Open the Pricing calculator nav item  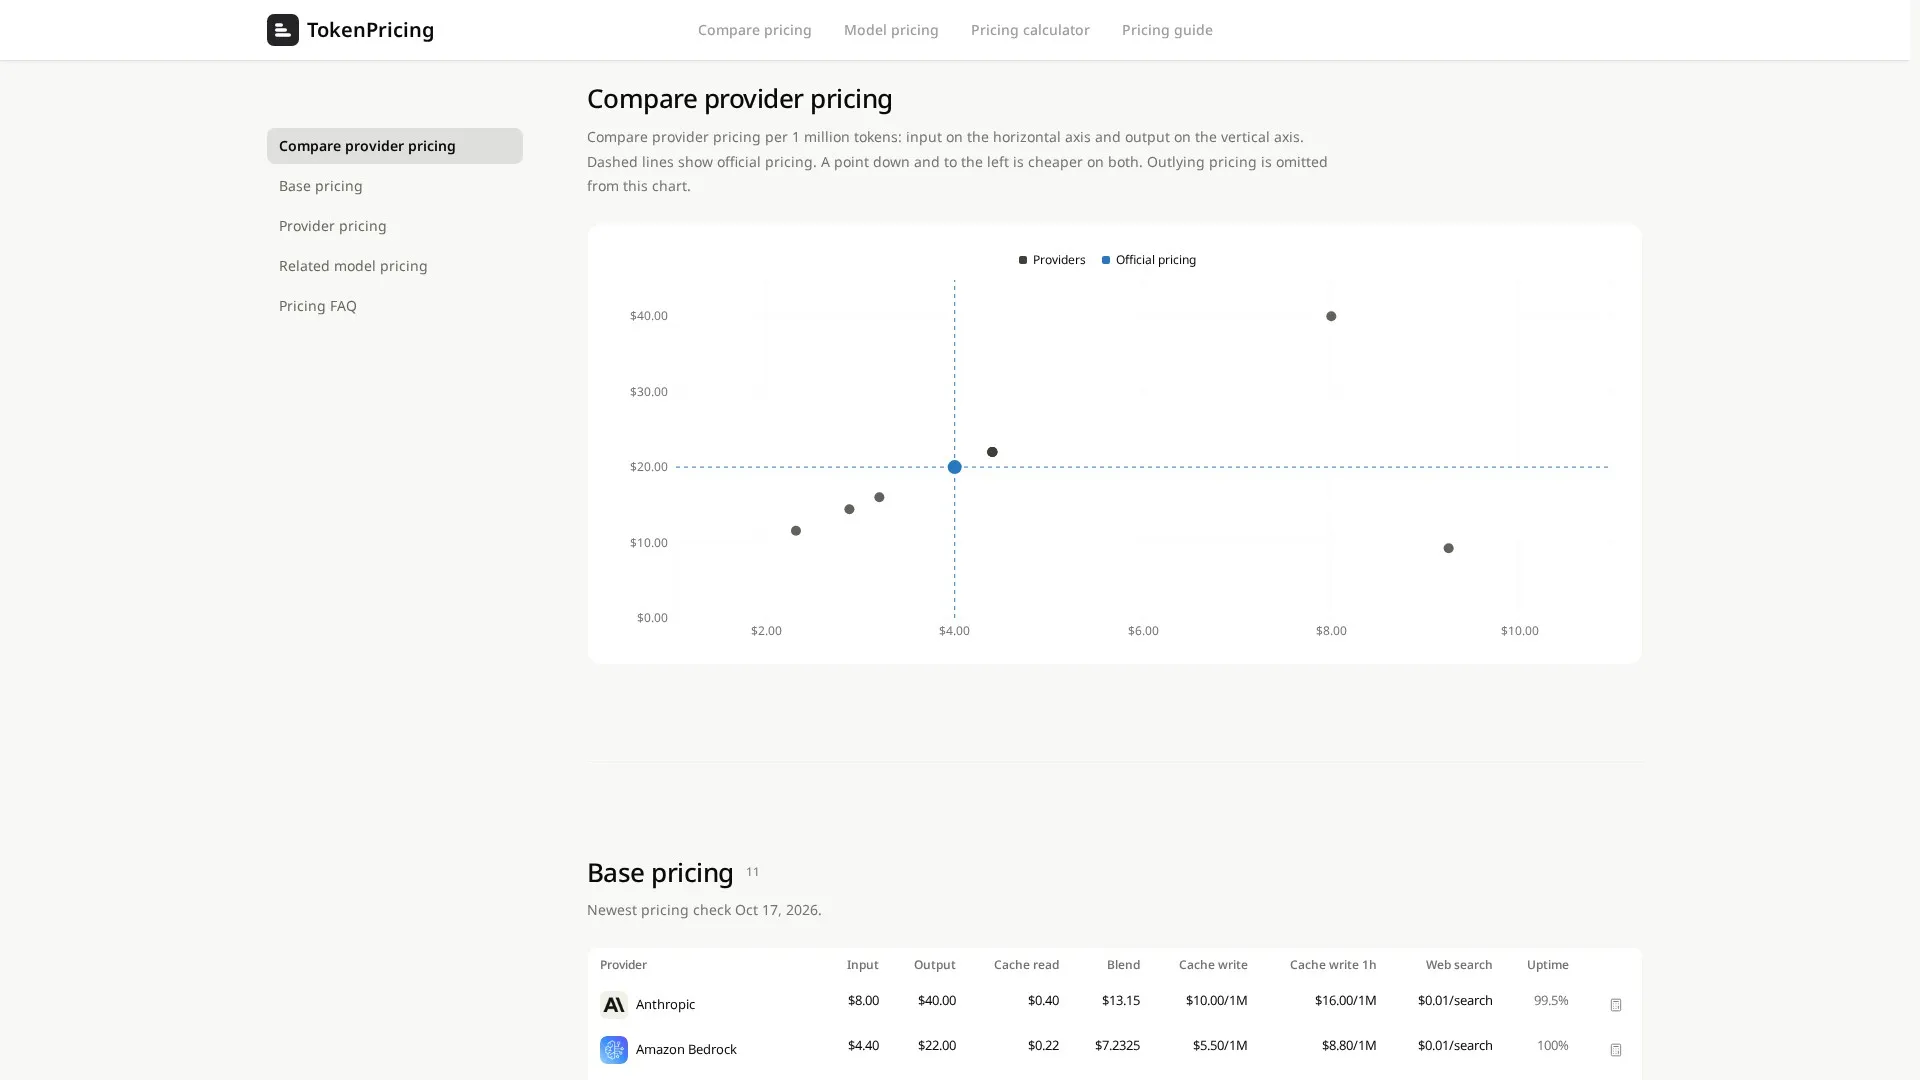(x=1030, y=30)
